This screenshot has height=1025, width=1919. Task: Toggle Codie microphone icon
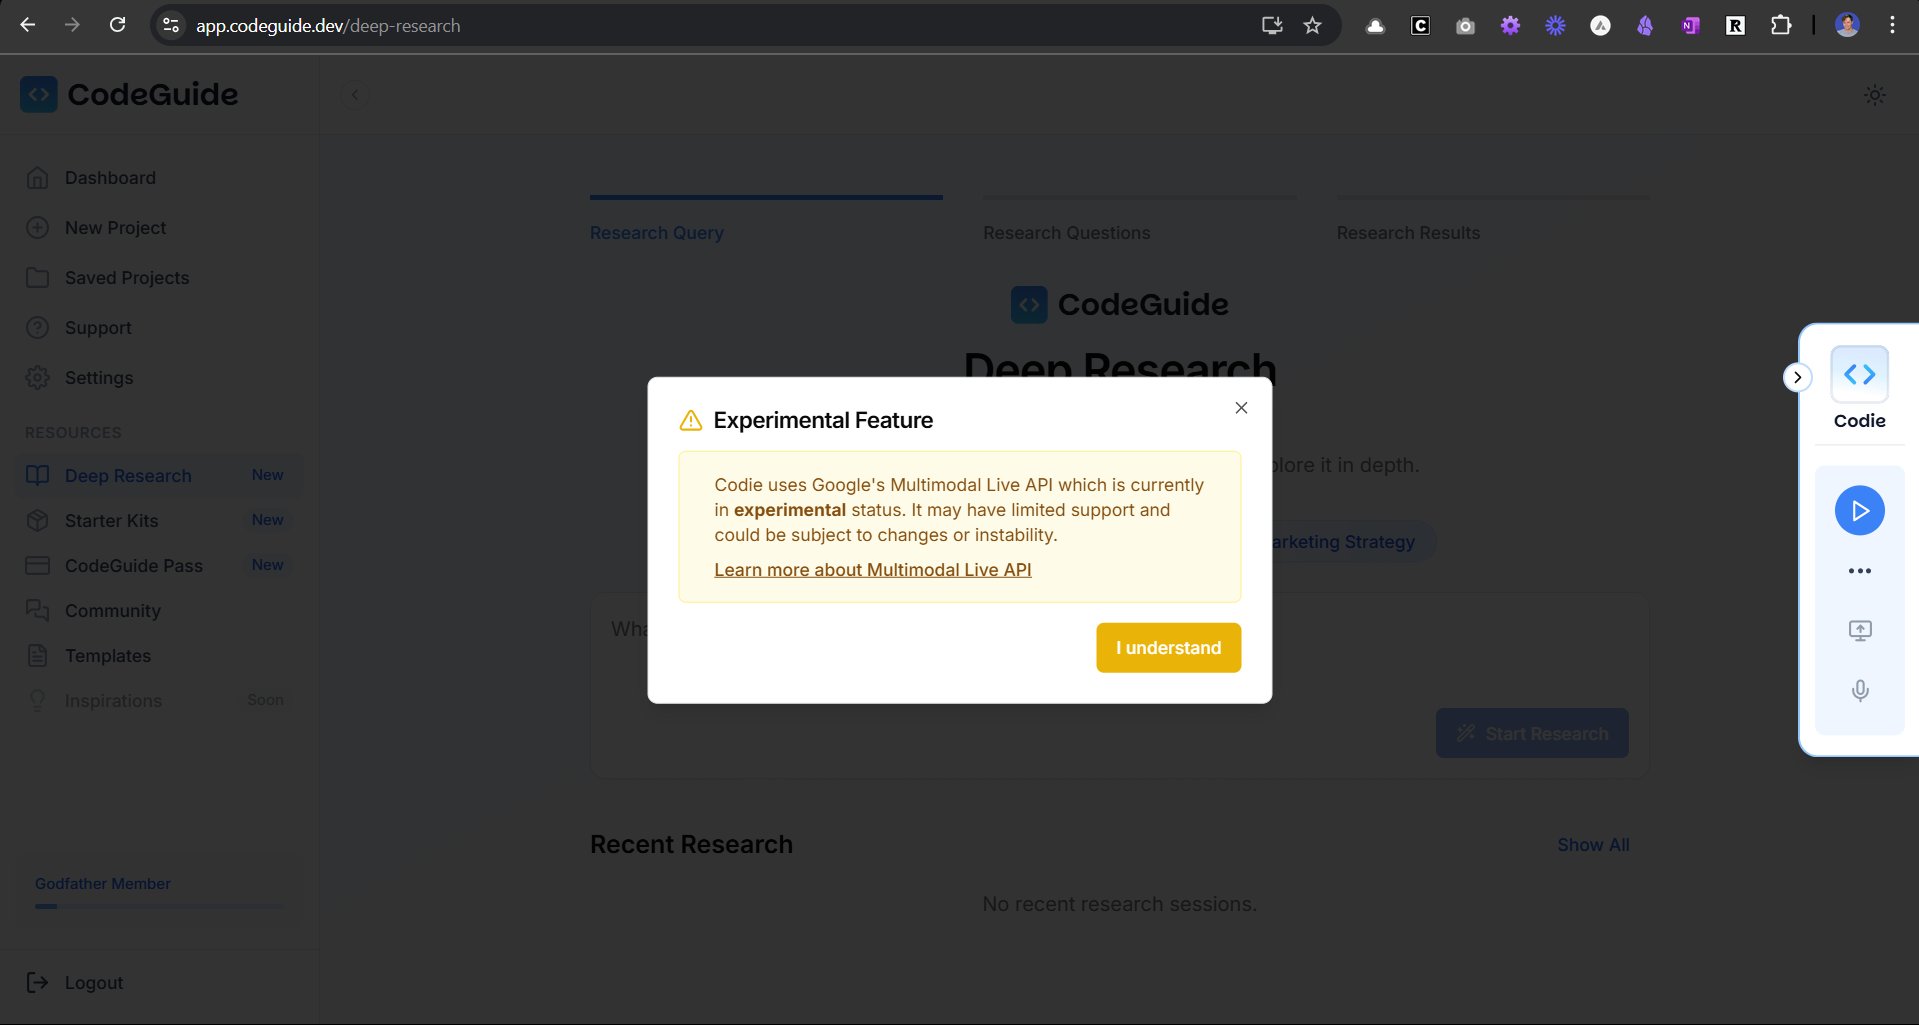click(1859, 691)
